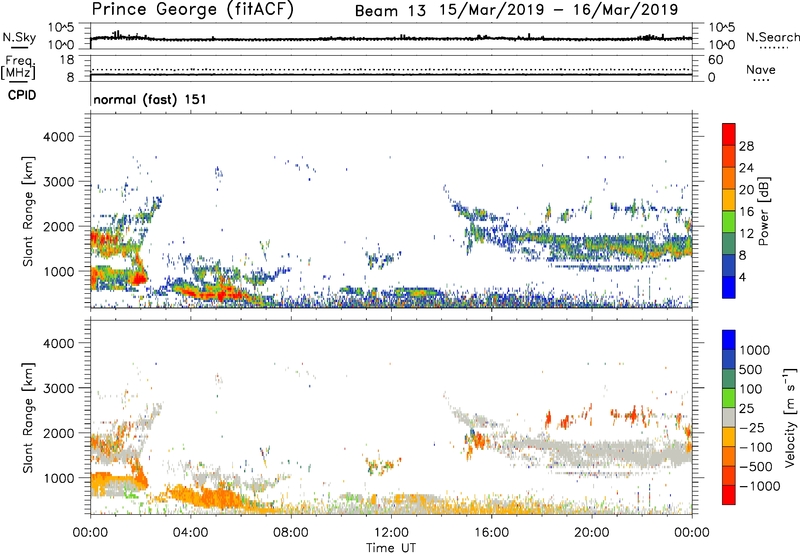Click the "Time UT" axis title
The height and width of the screenshot is (554, 800).
click(391, 548)
